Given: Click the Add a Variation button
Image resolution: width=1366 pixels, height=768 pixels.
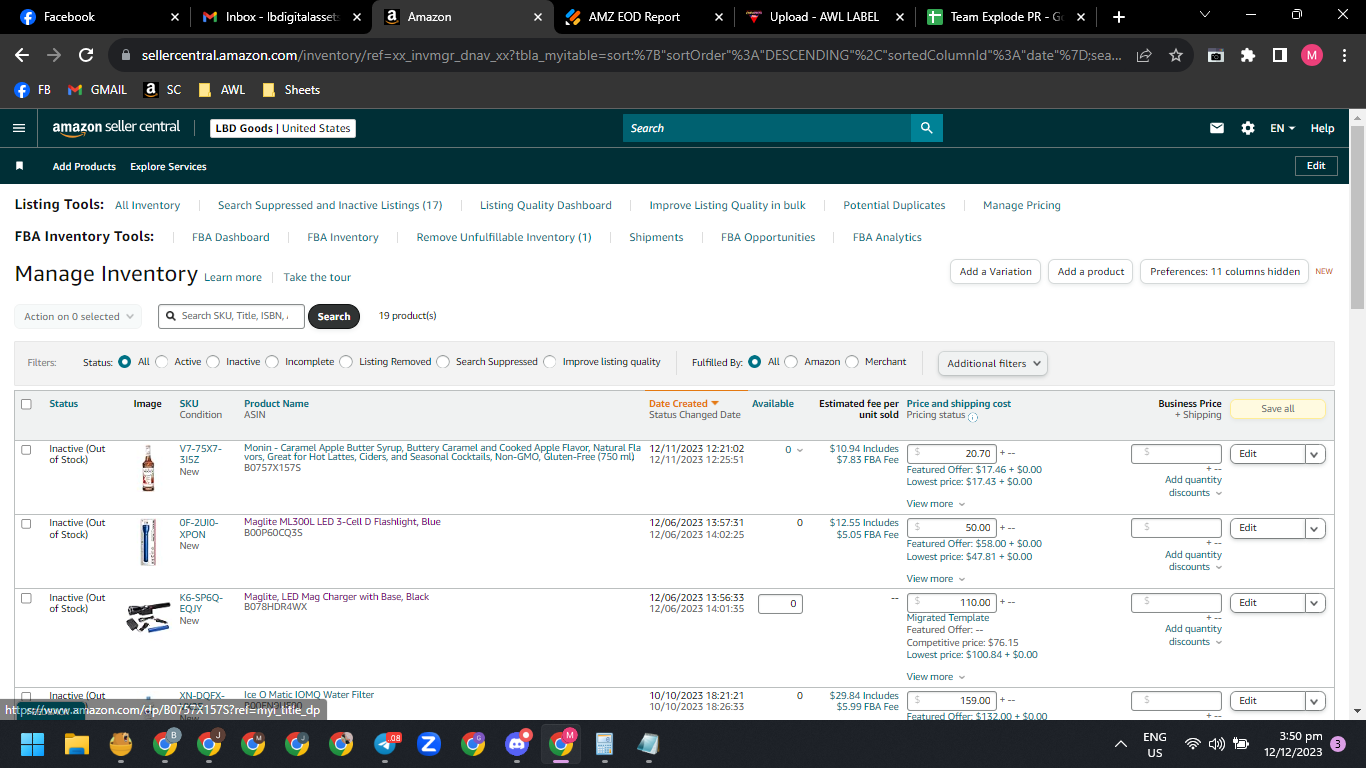Looking at the screenshot, I should pos(995,272).
